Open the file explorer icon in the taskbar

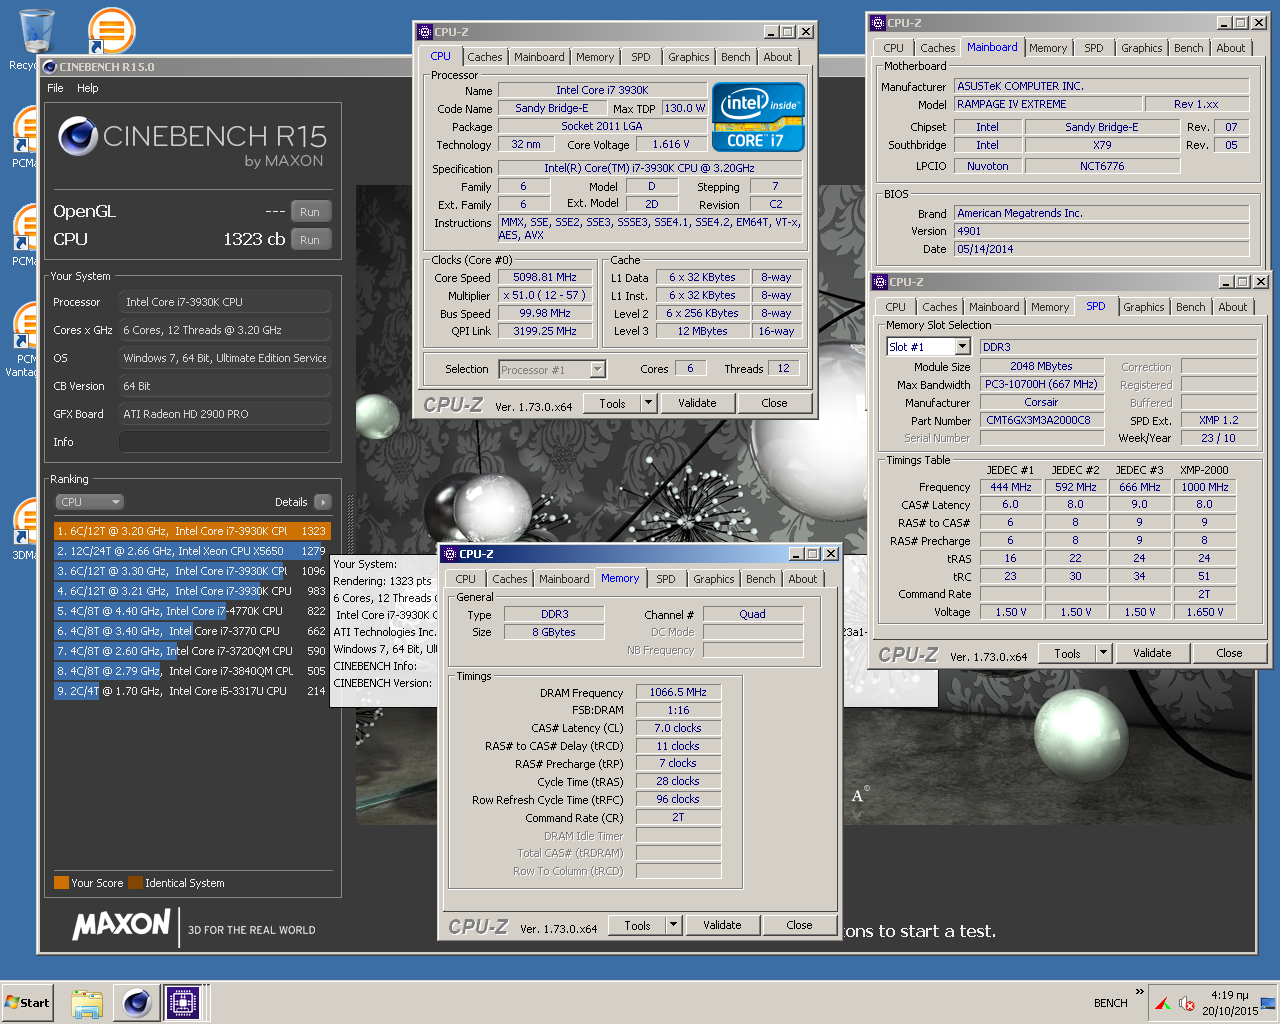click(x=87, y=1002)
